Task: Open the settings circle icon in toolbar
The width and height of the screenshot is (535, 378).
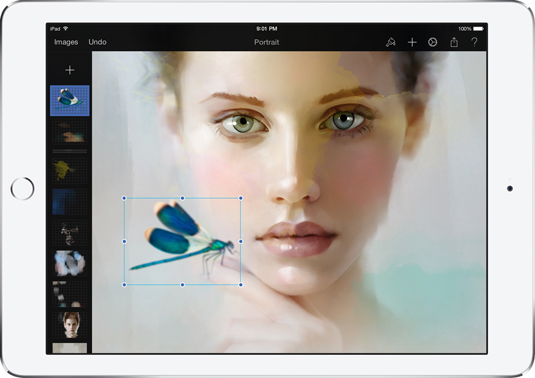Action: point(433,42)
